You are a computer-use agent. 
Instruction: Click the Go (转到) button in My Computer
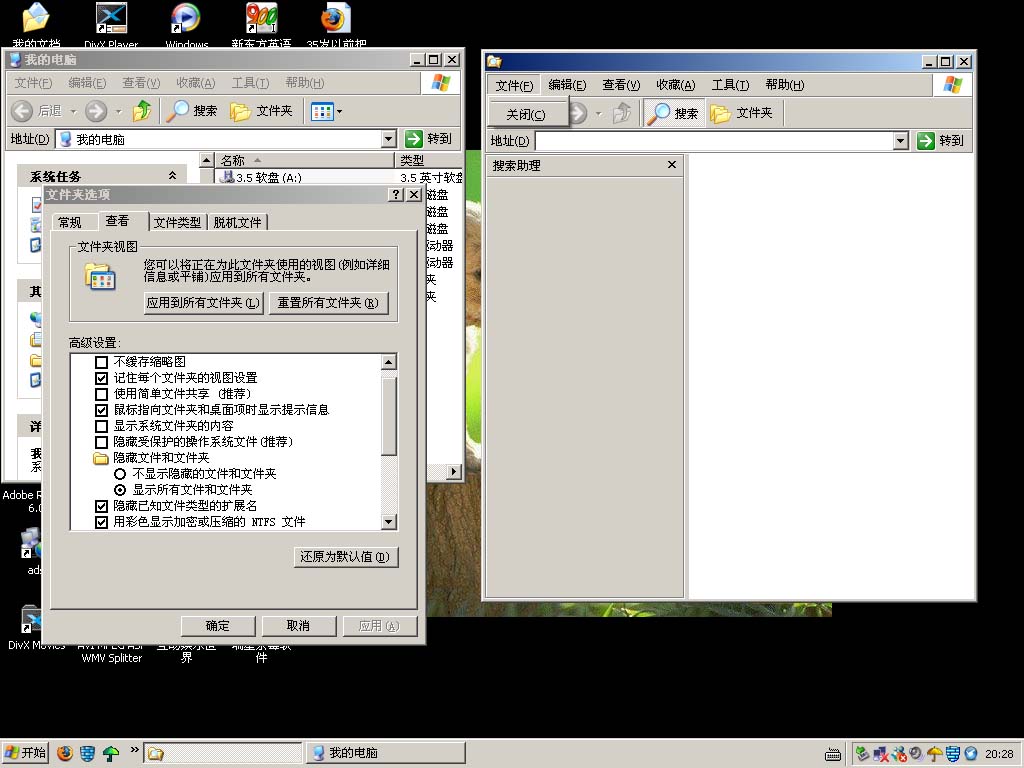pos(428,138)
